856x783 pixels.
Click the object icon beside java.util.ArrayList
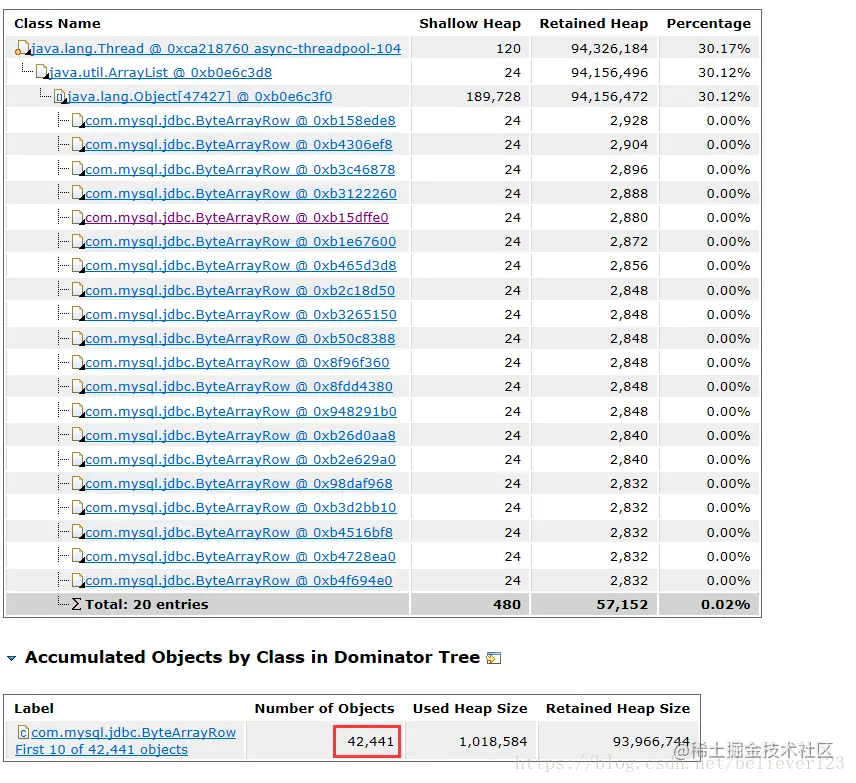[x=42, y=72]
